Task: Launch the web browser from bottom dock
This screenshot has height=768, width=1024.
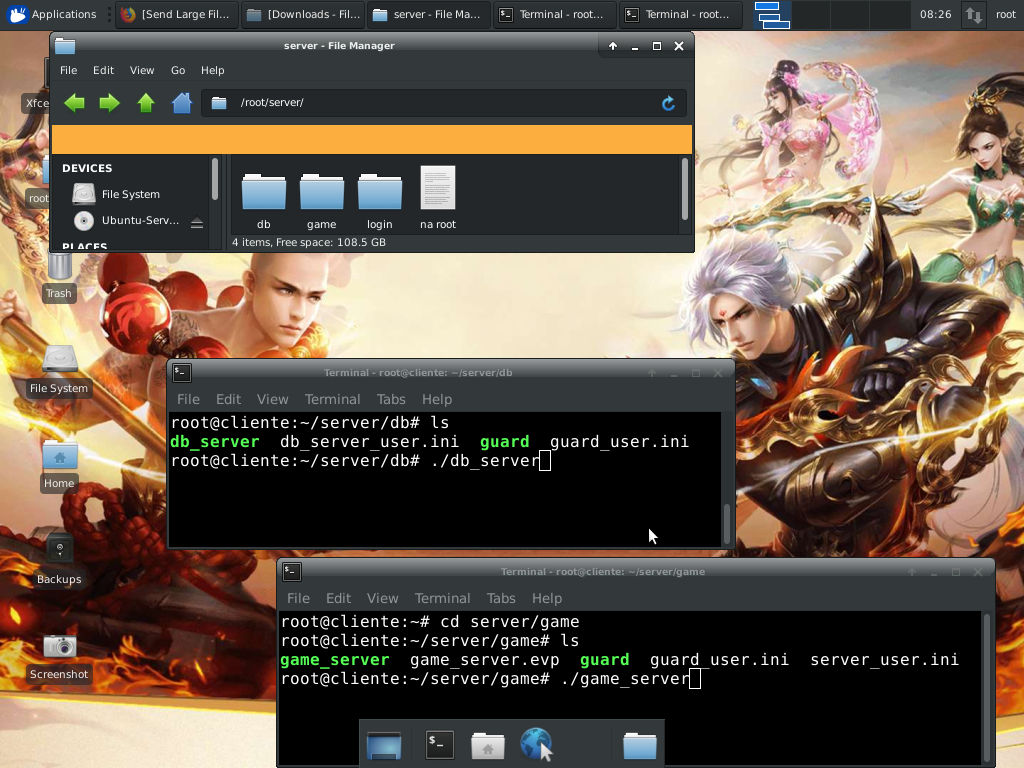Action: tap(536, 745)
